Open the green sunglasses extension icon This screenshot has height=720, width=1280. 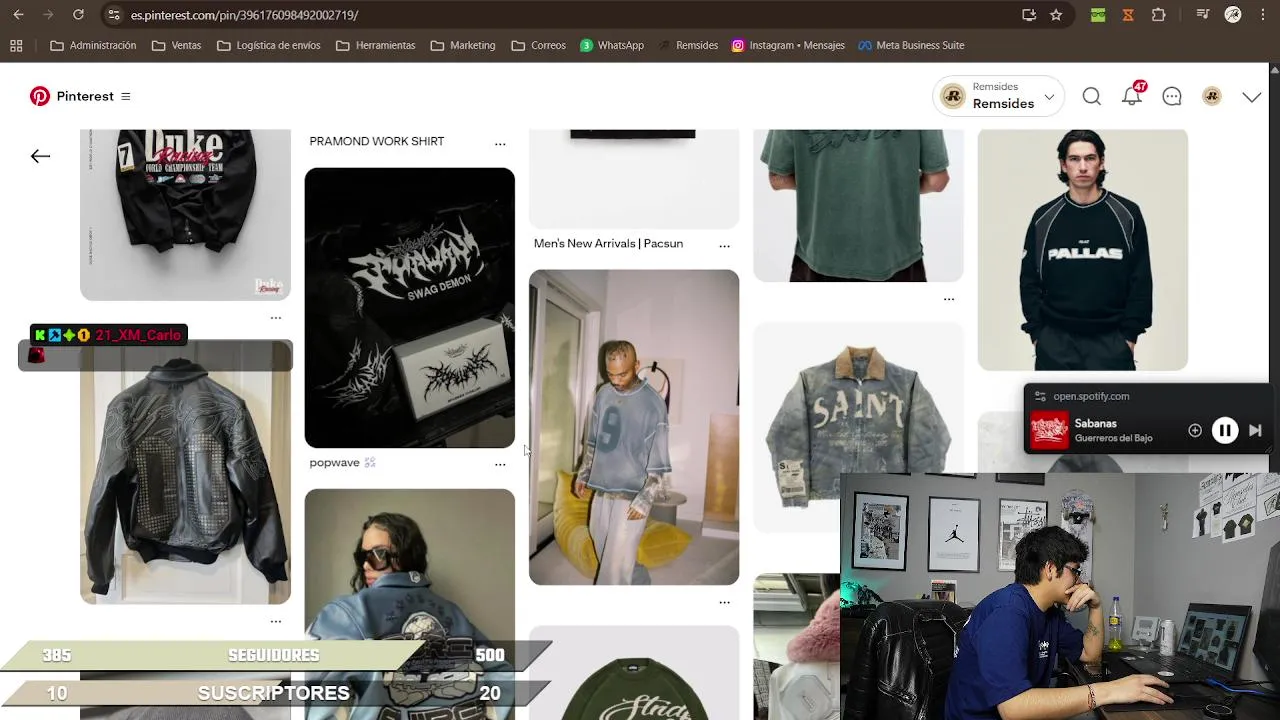point(1098,15)
